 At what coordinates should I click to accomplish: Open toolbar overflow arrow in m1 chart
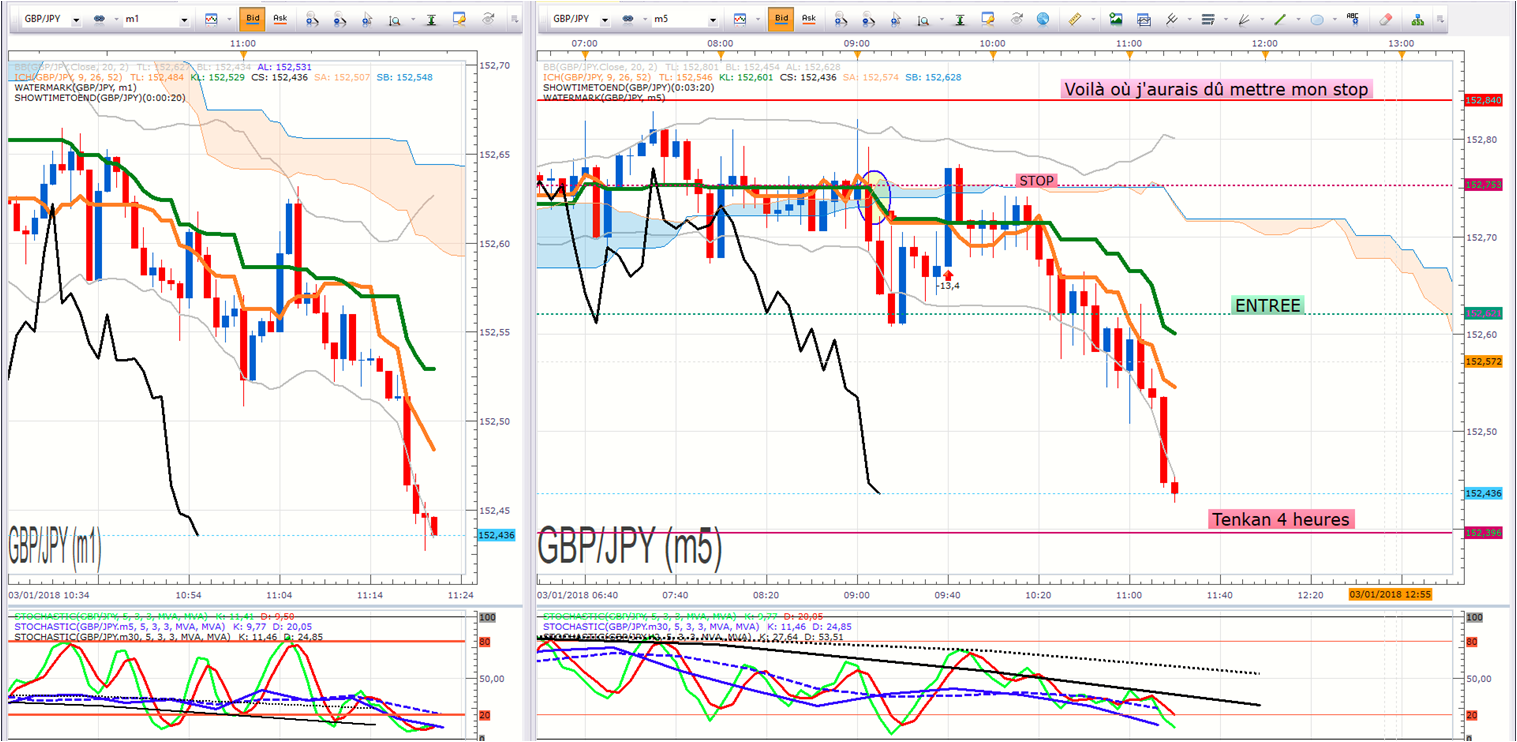(514, 19)
